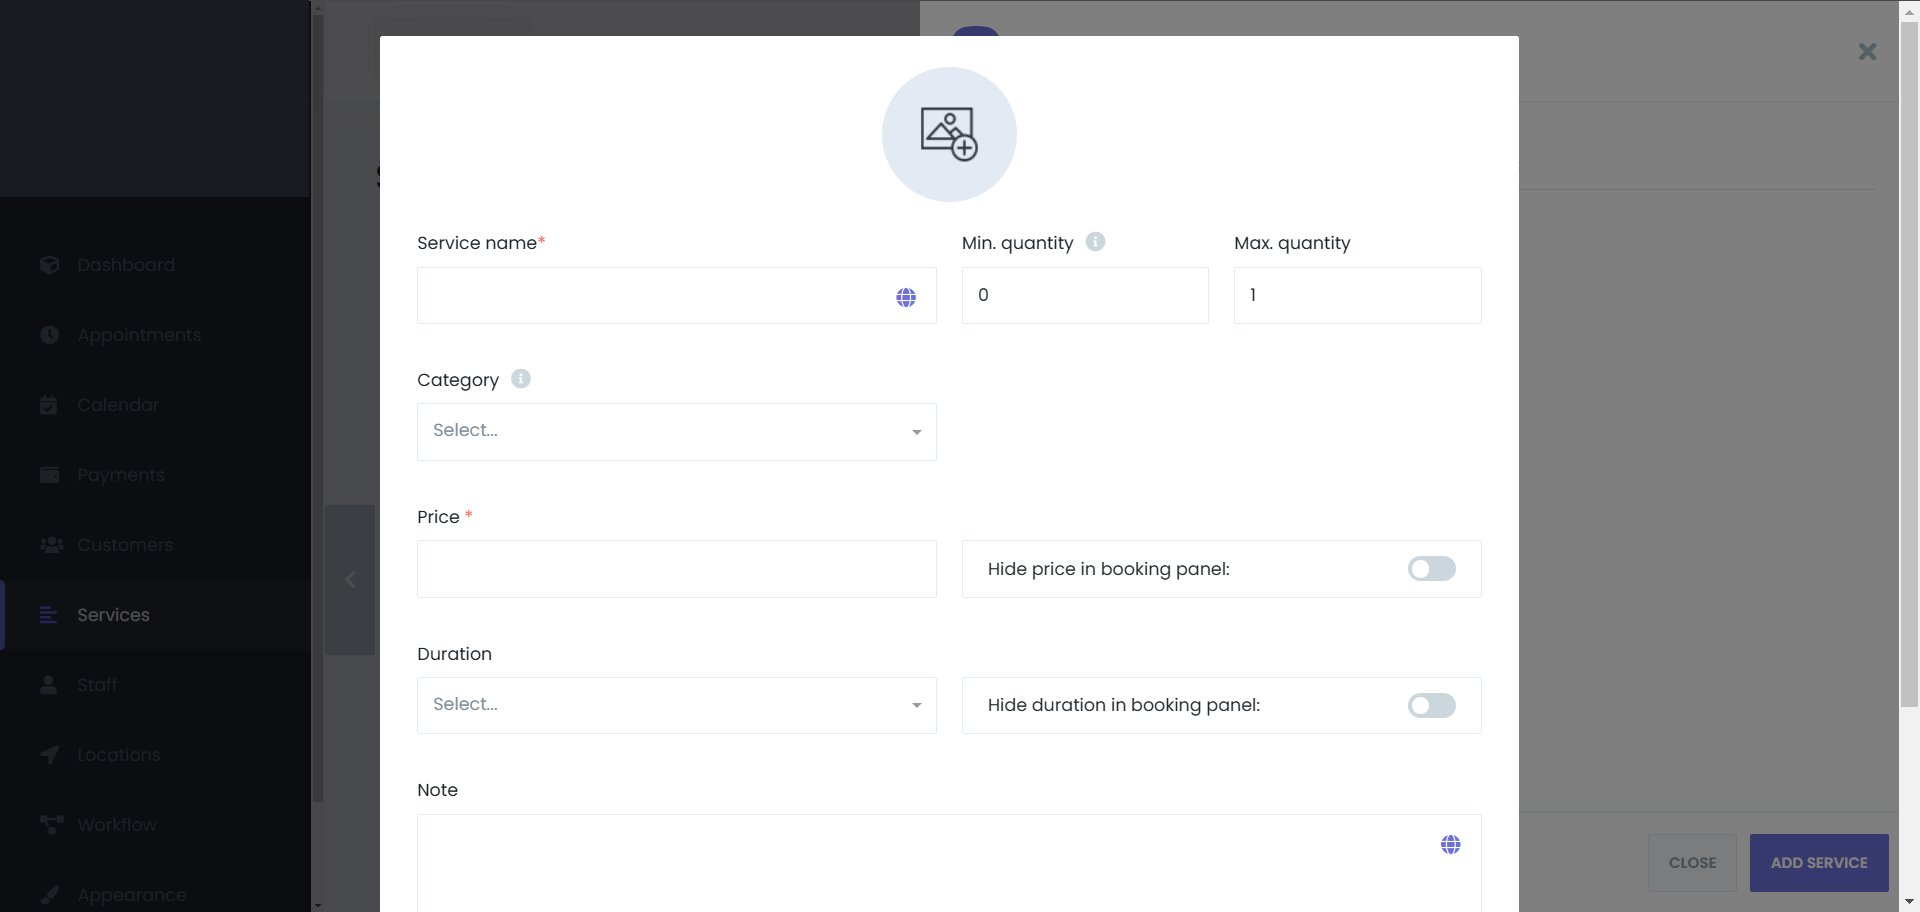Click the left chevron collapse arrow
Screen dimensions: 1920x912
(350, 580)
